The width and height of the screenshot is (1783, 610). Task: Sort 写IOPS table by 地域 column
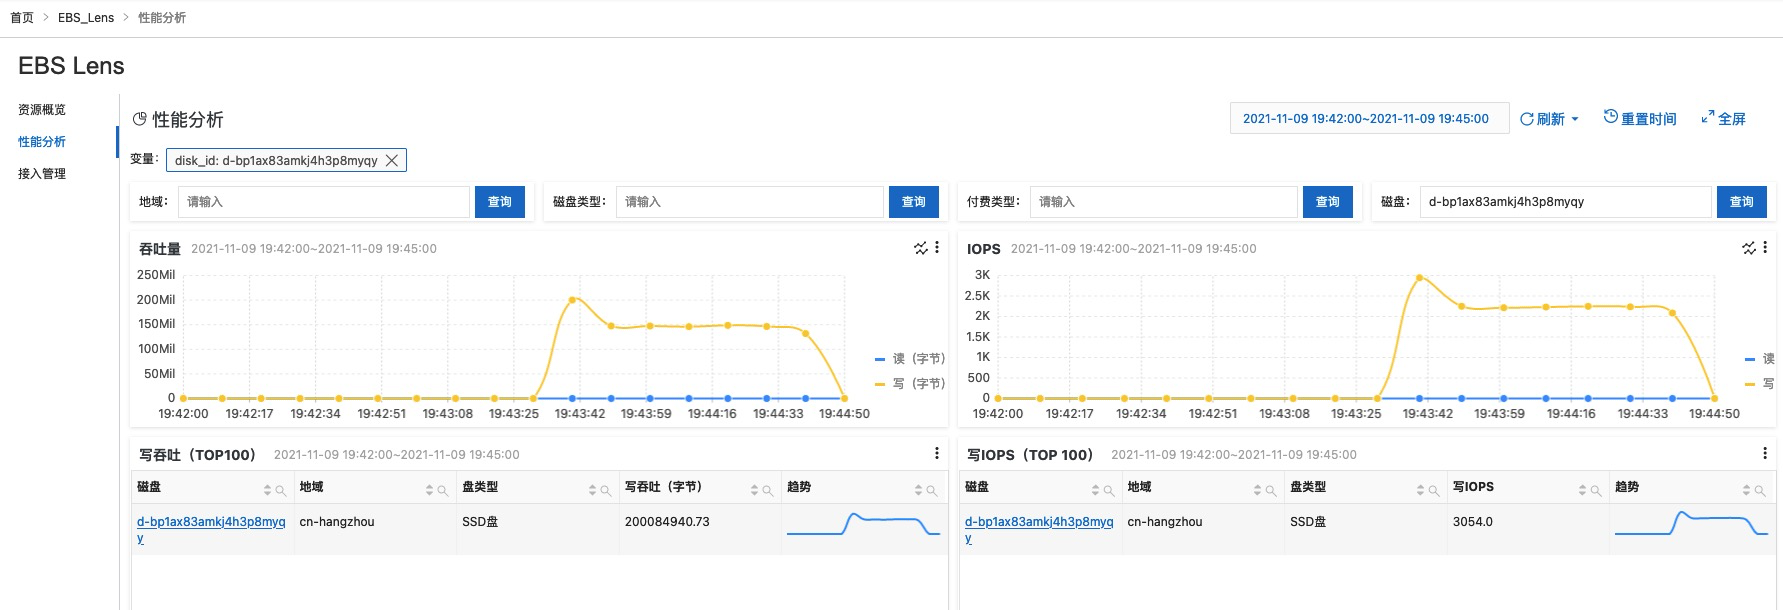pos(1257,489)
